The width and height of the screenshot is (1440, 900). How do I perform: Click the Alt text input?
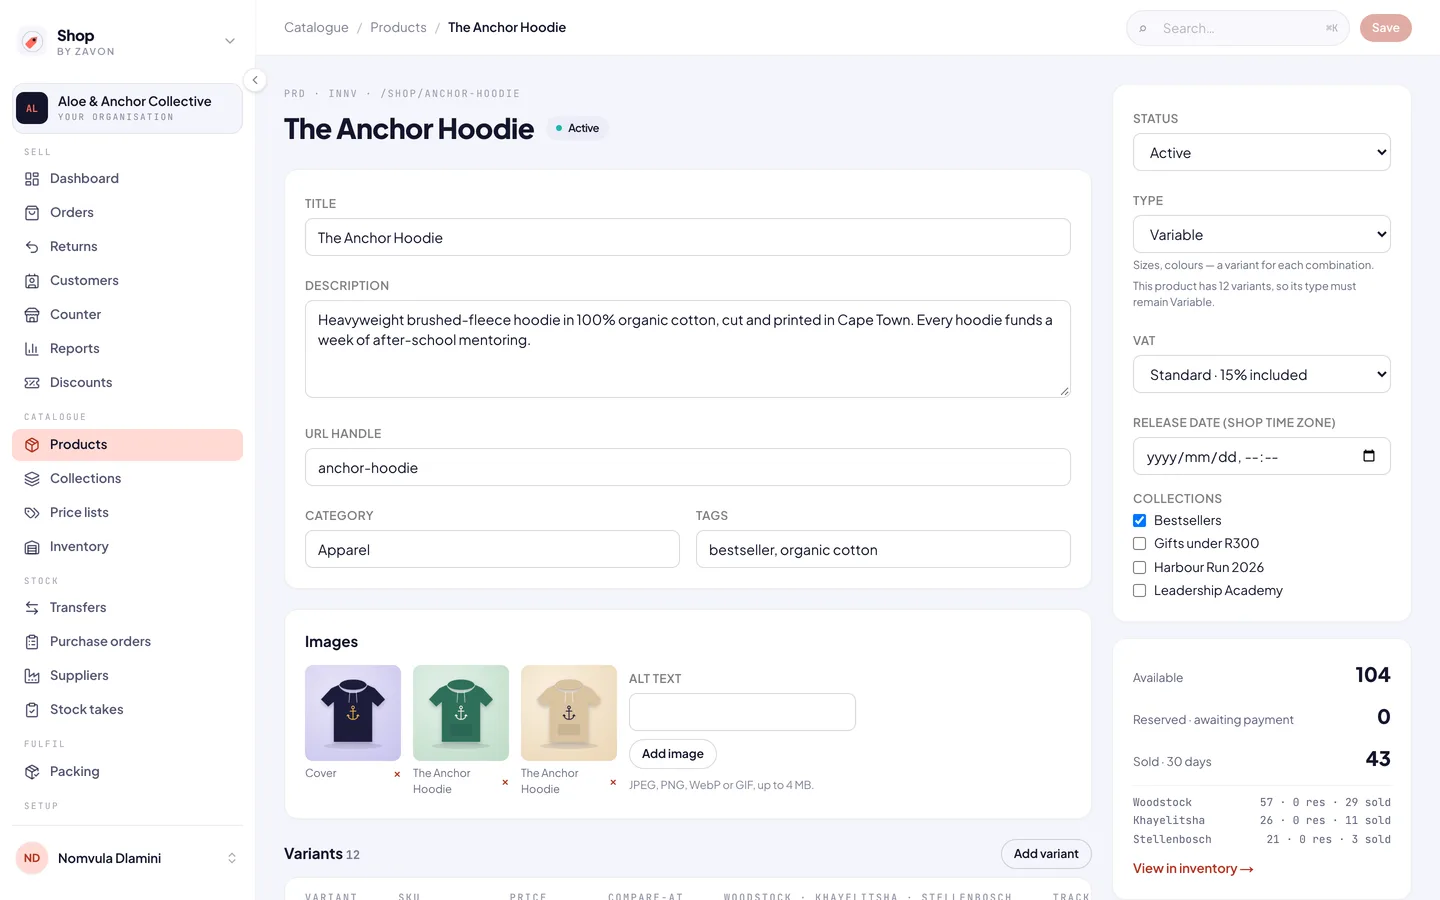(x=742, y=712)
